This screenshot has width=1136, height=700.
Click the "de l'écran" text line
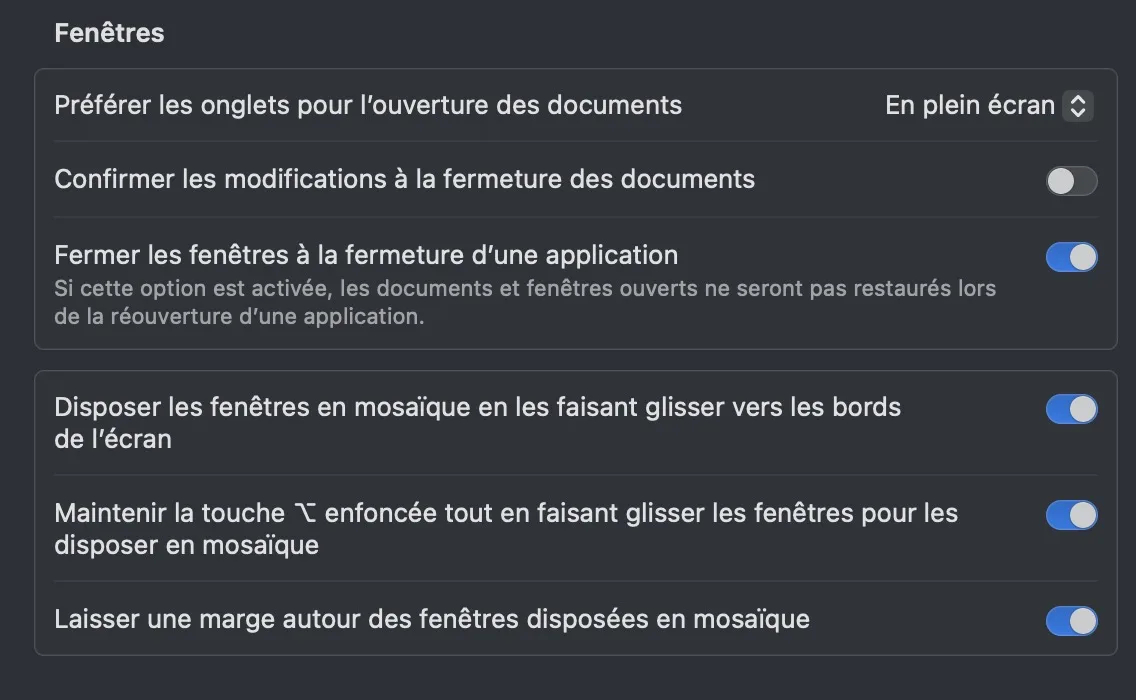coord(113,439)
